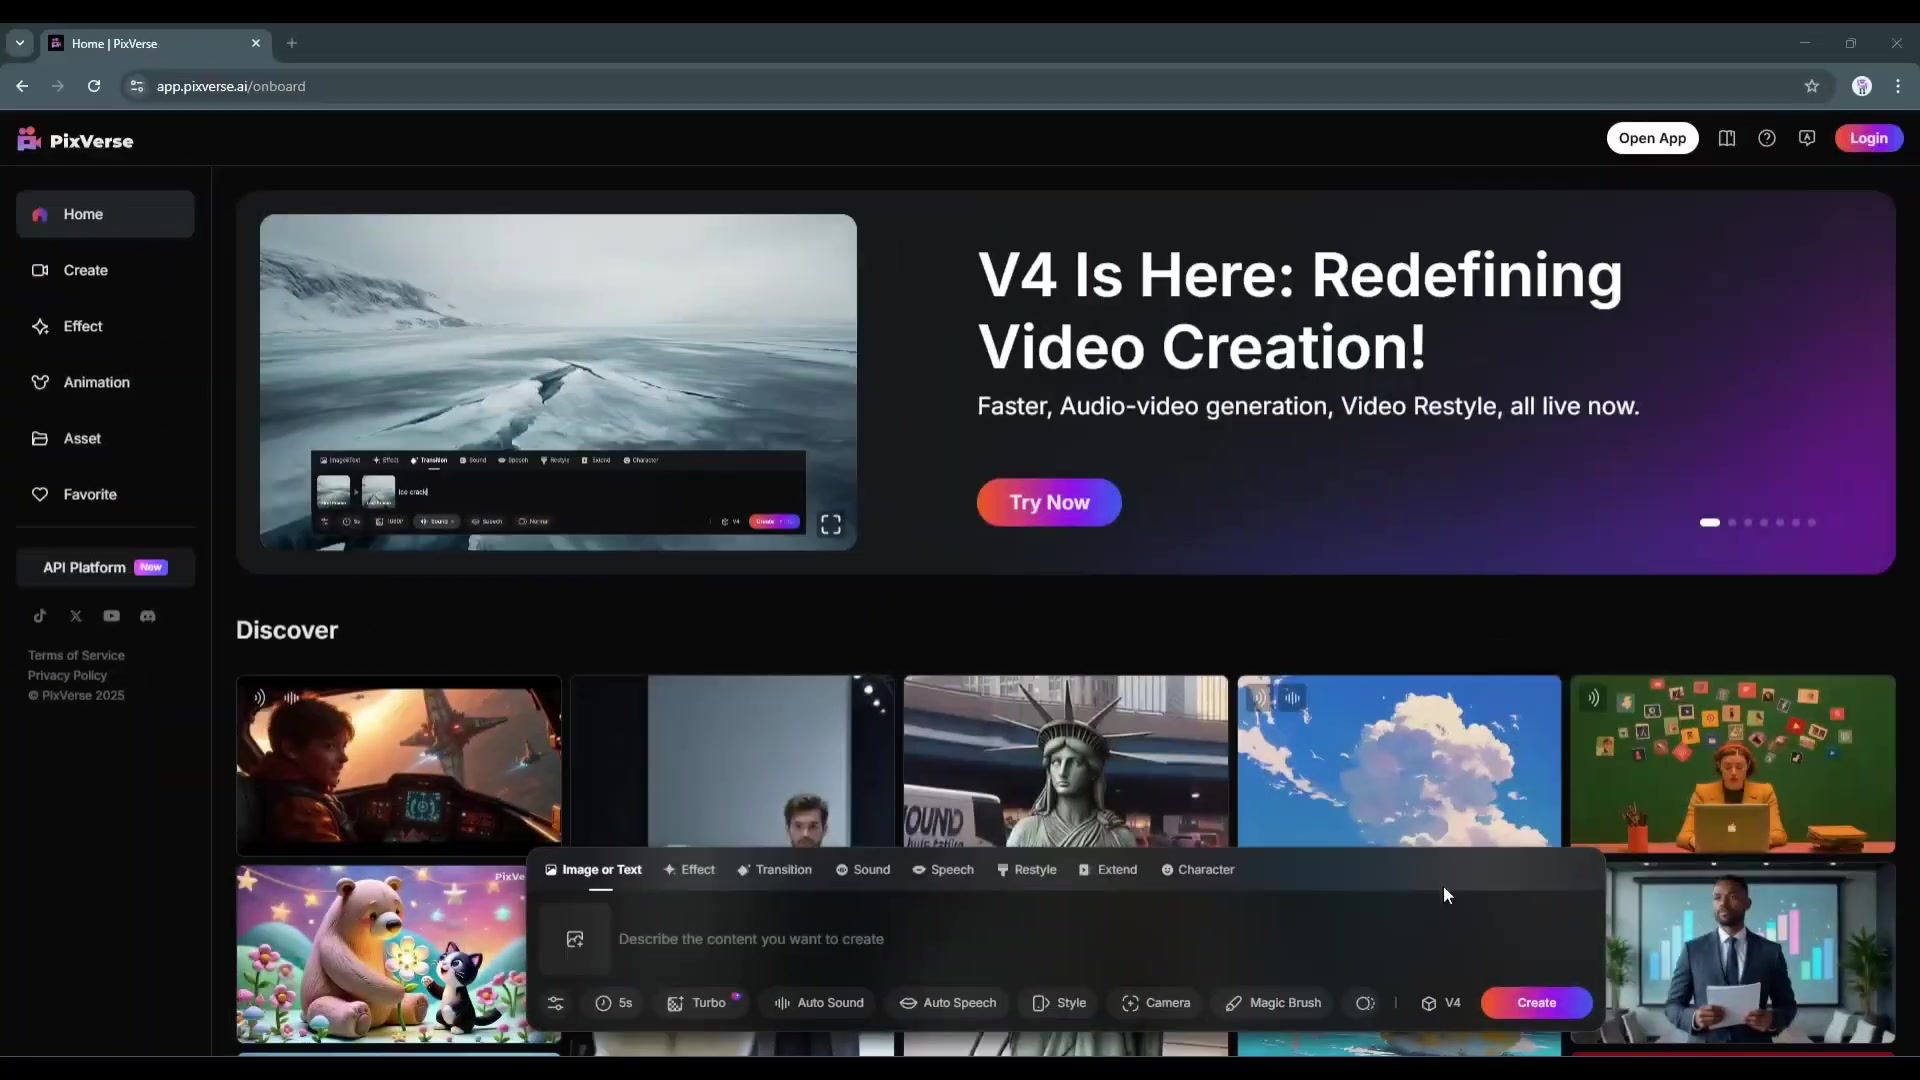Open the Terms of Service link
The height and width of the screenshot is (1080, 1920).
point(77,655)
